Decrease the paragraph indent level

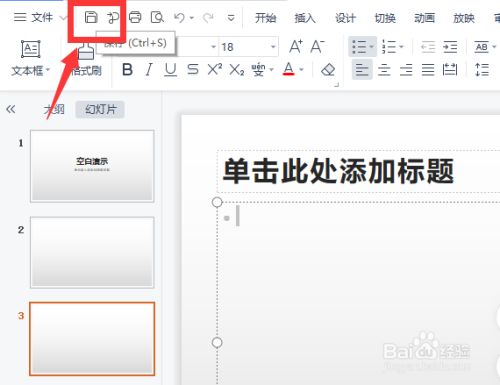[428, 47]
